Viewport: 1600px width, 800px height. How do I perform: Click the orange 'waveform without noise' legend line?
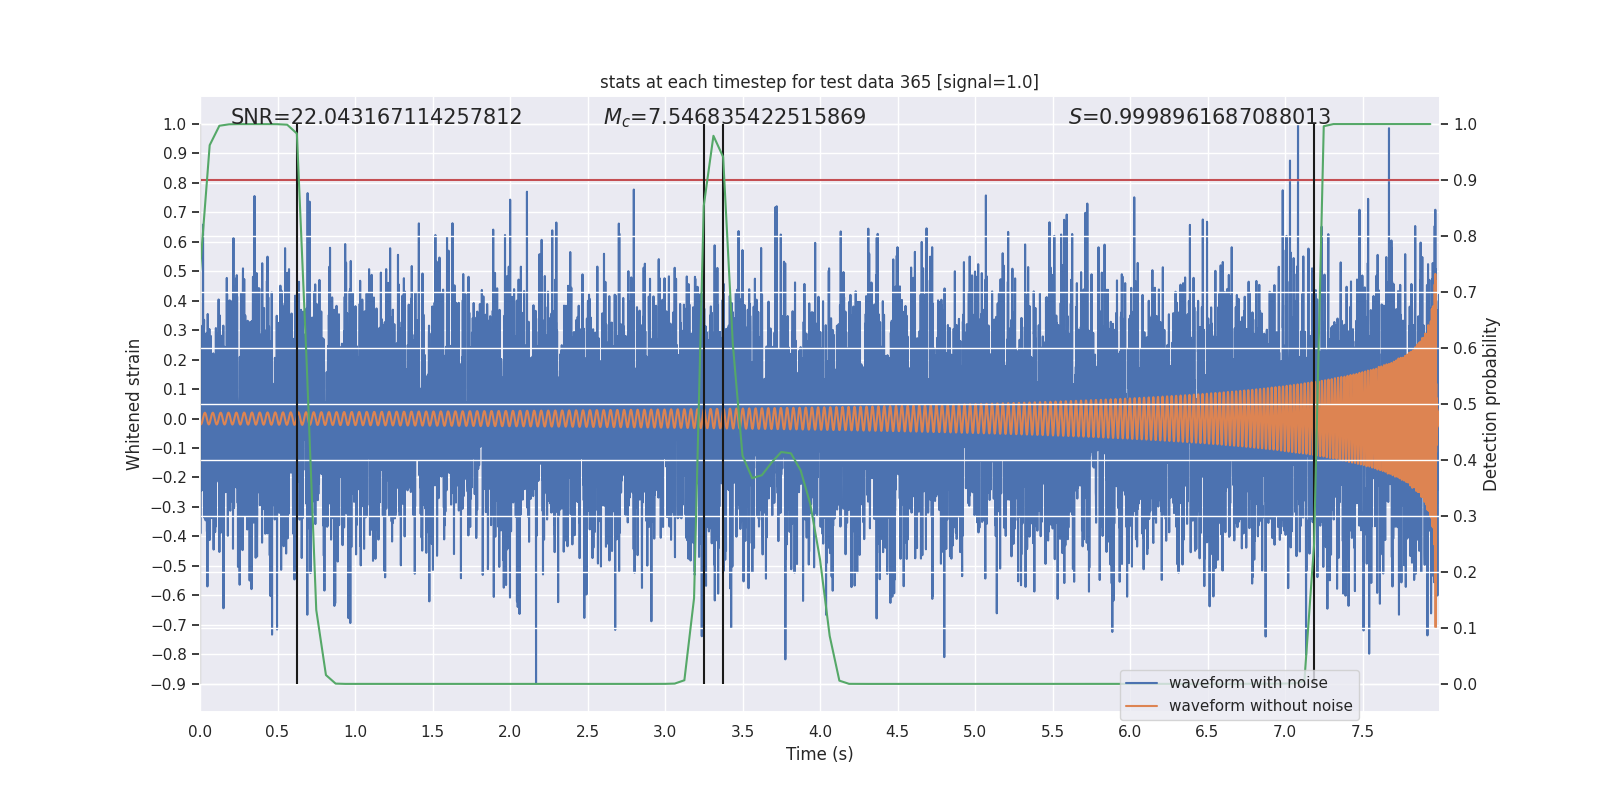coord(1141,706)
